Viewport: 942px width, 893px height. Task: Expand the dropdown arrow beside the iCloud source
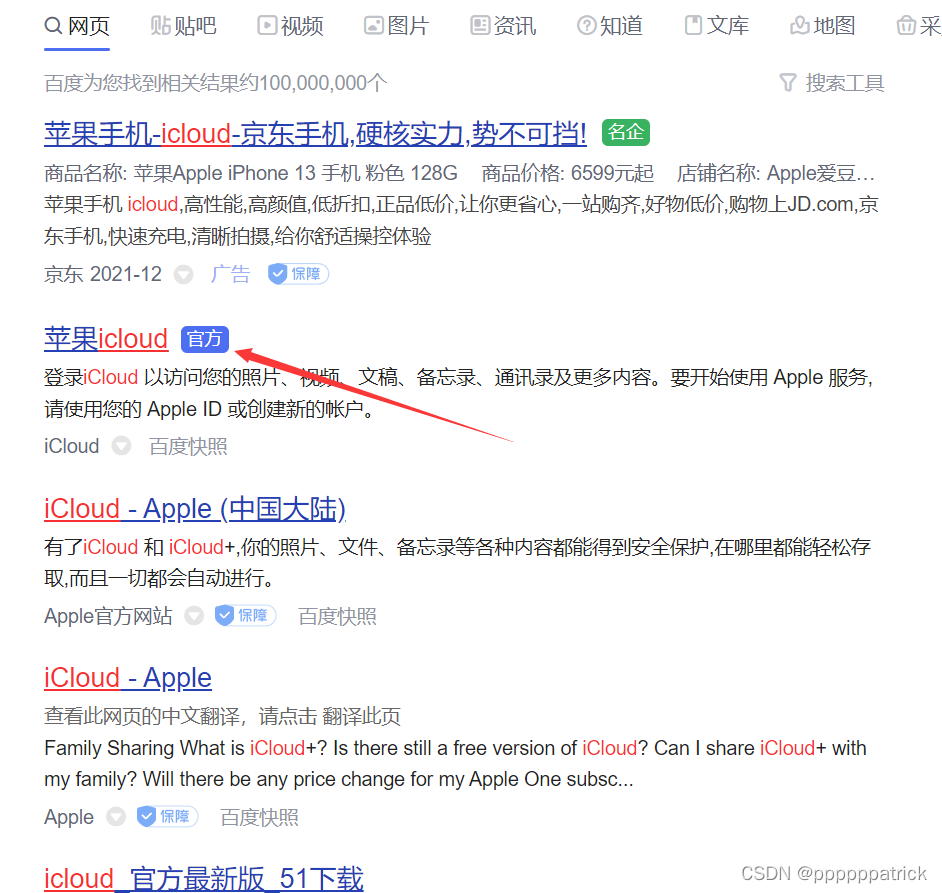pyautogui.click(x=121, y=446)
